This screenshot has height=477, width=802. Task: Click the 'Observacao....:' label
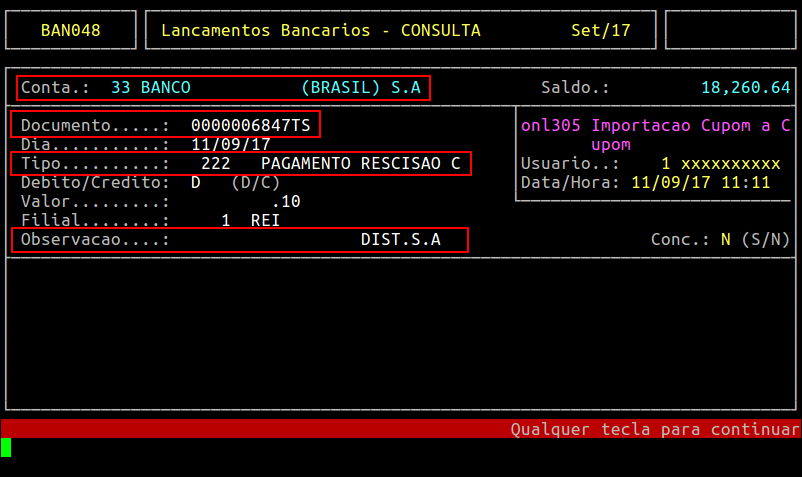95,239
